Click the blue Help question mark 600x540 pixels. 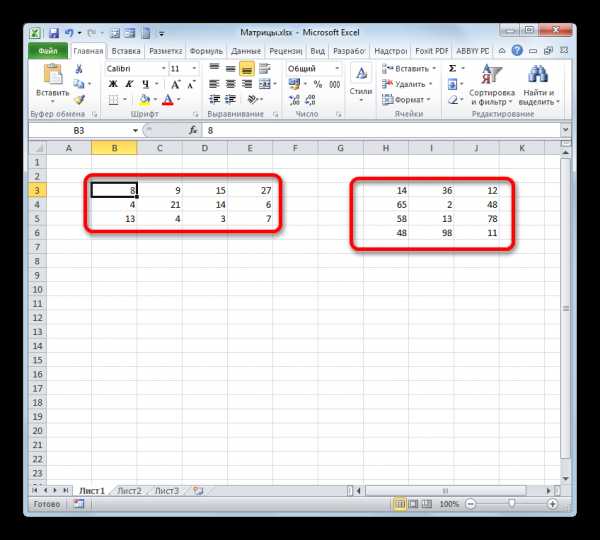click(517, 51)
